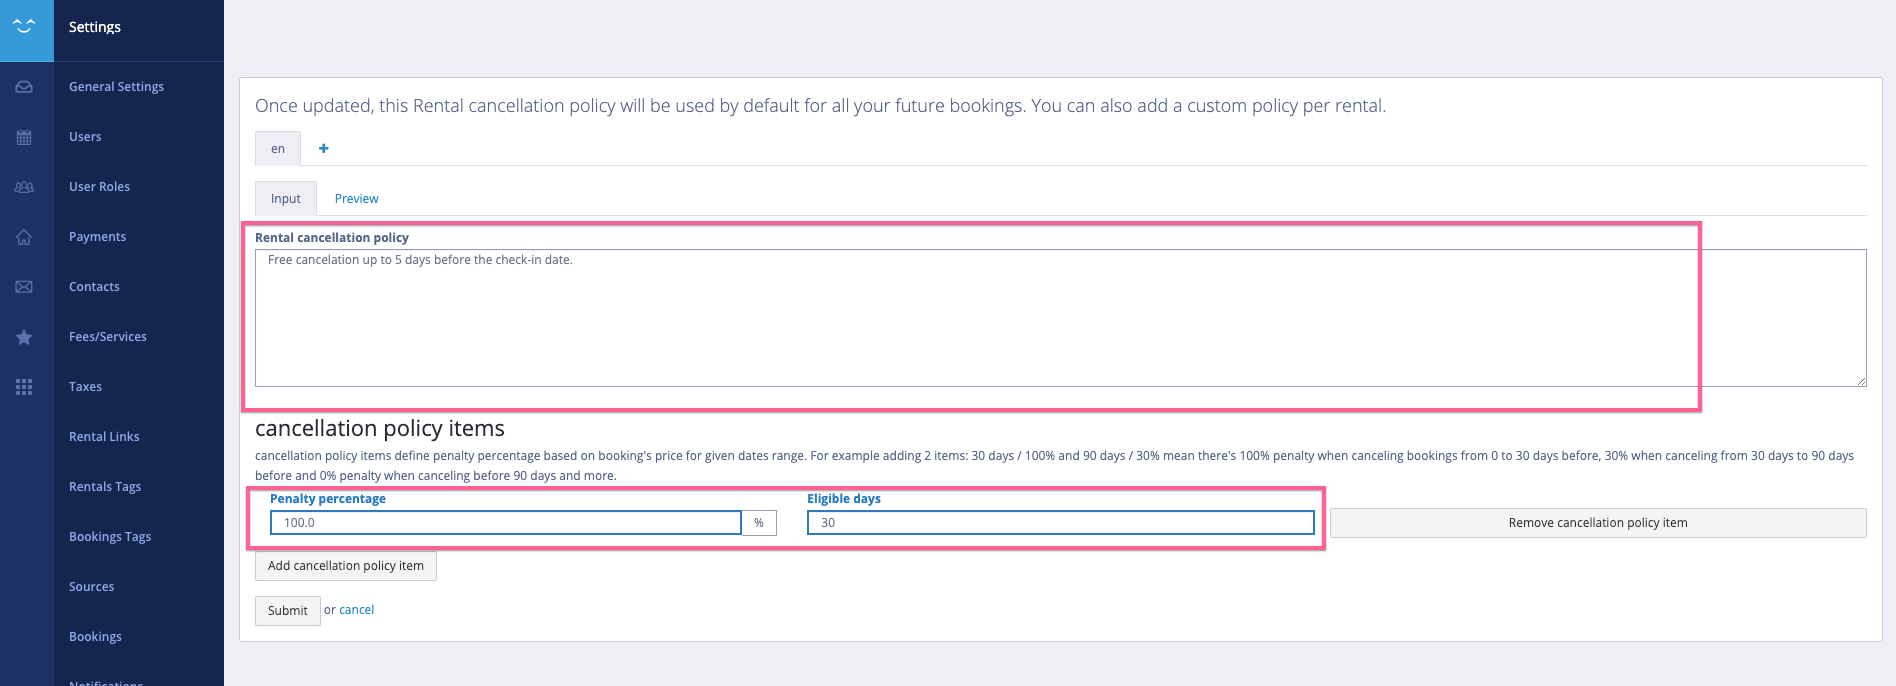Add a language with plus icon
The image size is (1896, 686).
[323, 148]
